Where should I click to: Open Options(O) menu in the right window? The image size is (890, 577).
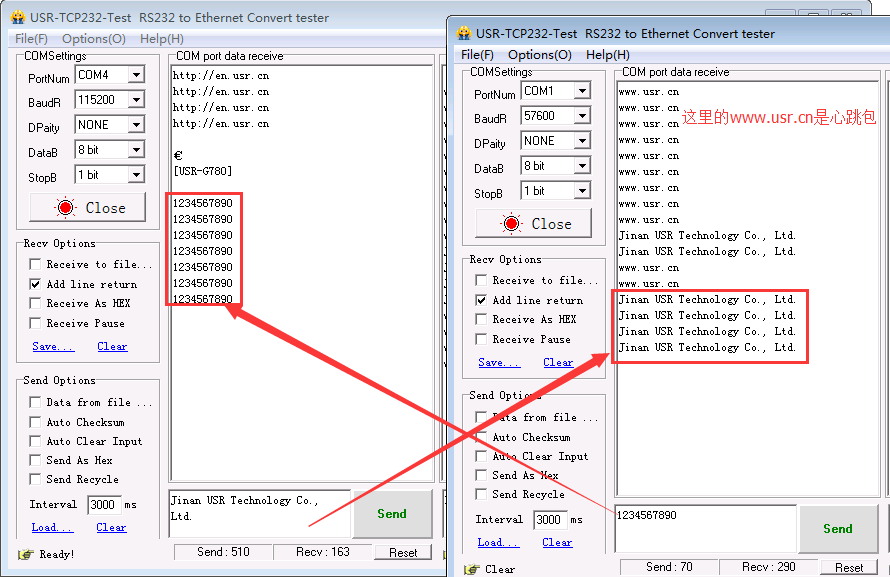coord(539,55)
